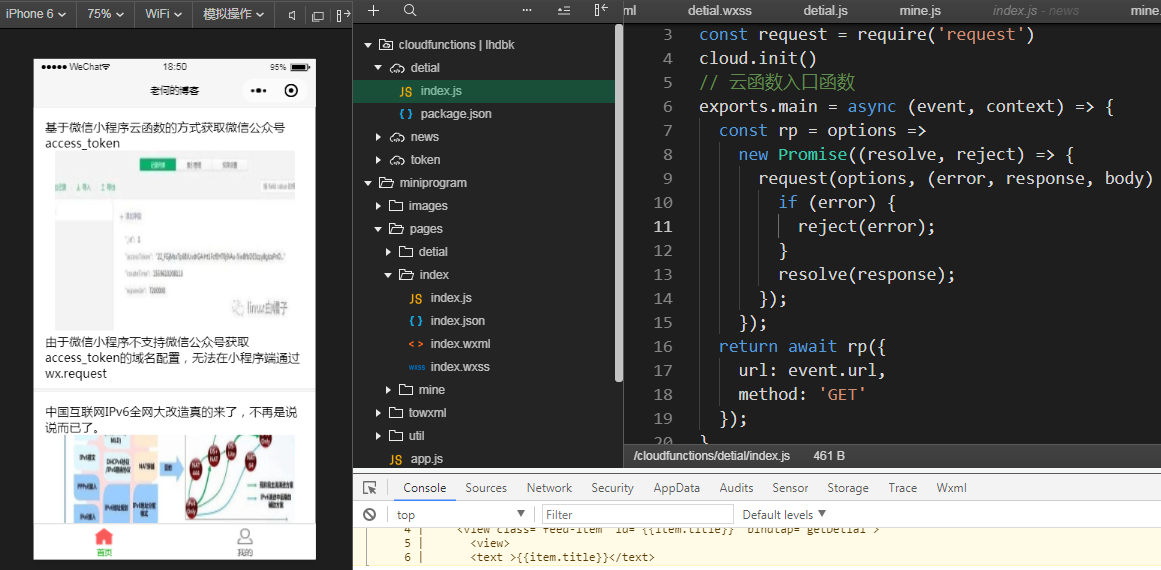This screenshot has width=1161, height=570.
Task: Open the Default levels dropdown
Action: coord(784,514)
